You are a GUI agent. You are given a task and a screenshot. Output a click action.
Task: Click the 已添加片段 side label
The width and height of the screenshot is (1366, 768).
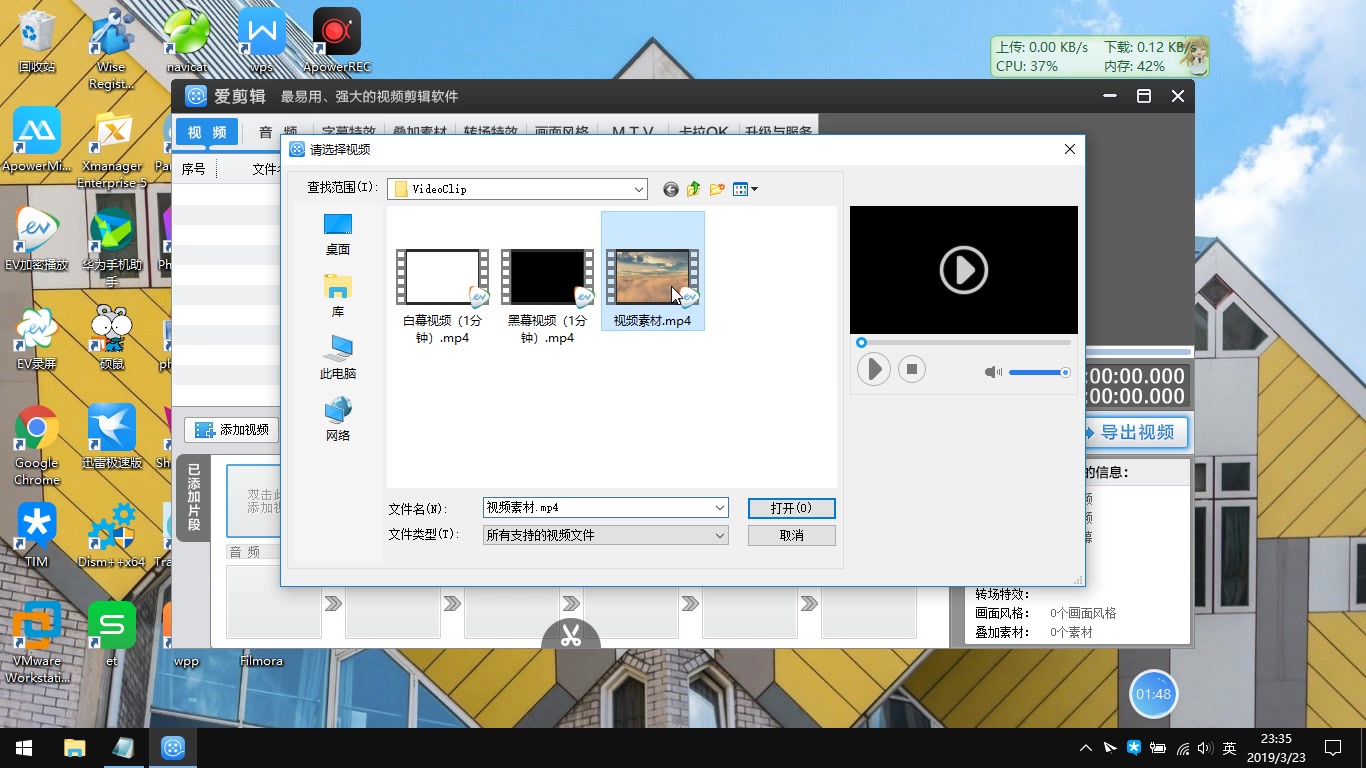point(194,497)
